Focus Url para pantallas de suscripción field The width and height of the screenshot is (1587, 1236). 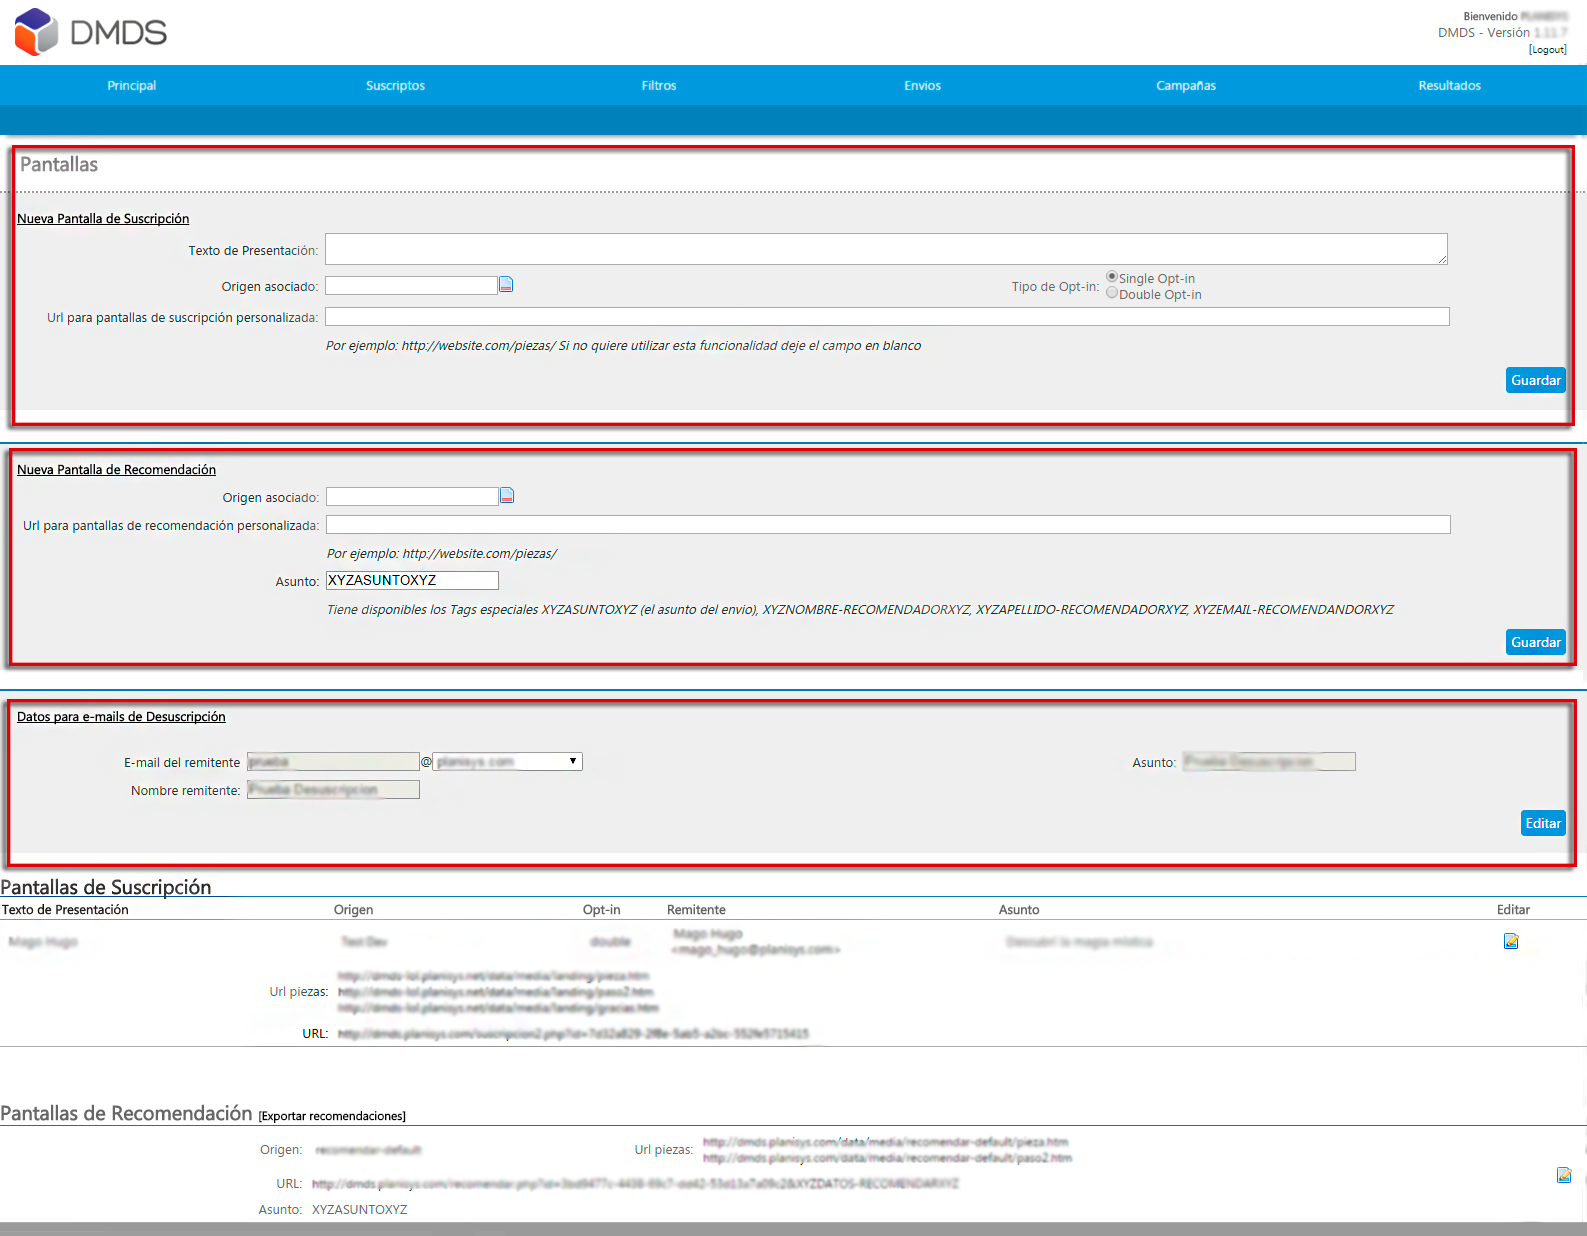[887, 317]
